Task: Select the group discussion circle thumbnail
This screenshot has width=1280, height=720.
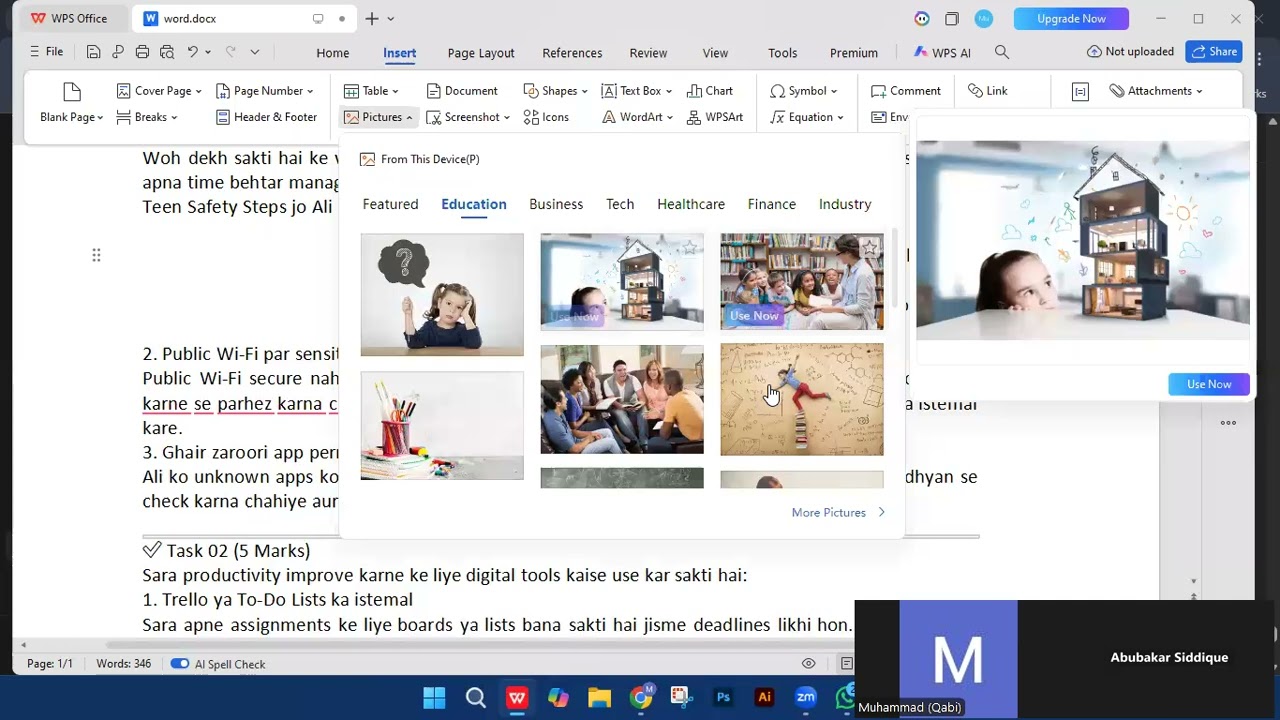Action: 622,400
